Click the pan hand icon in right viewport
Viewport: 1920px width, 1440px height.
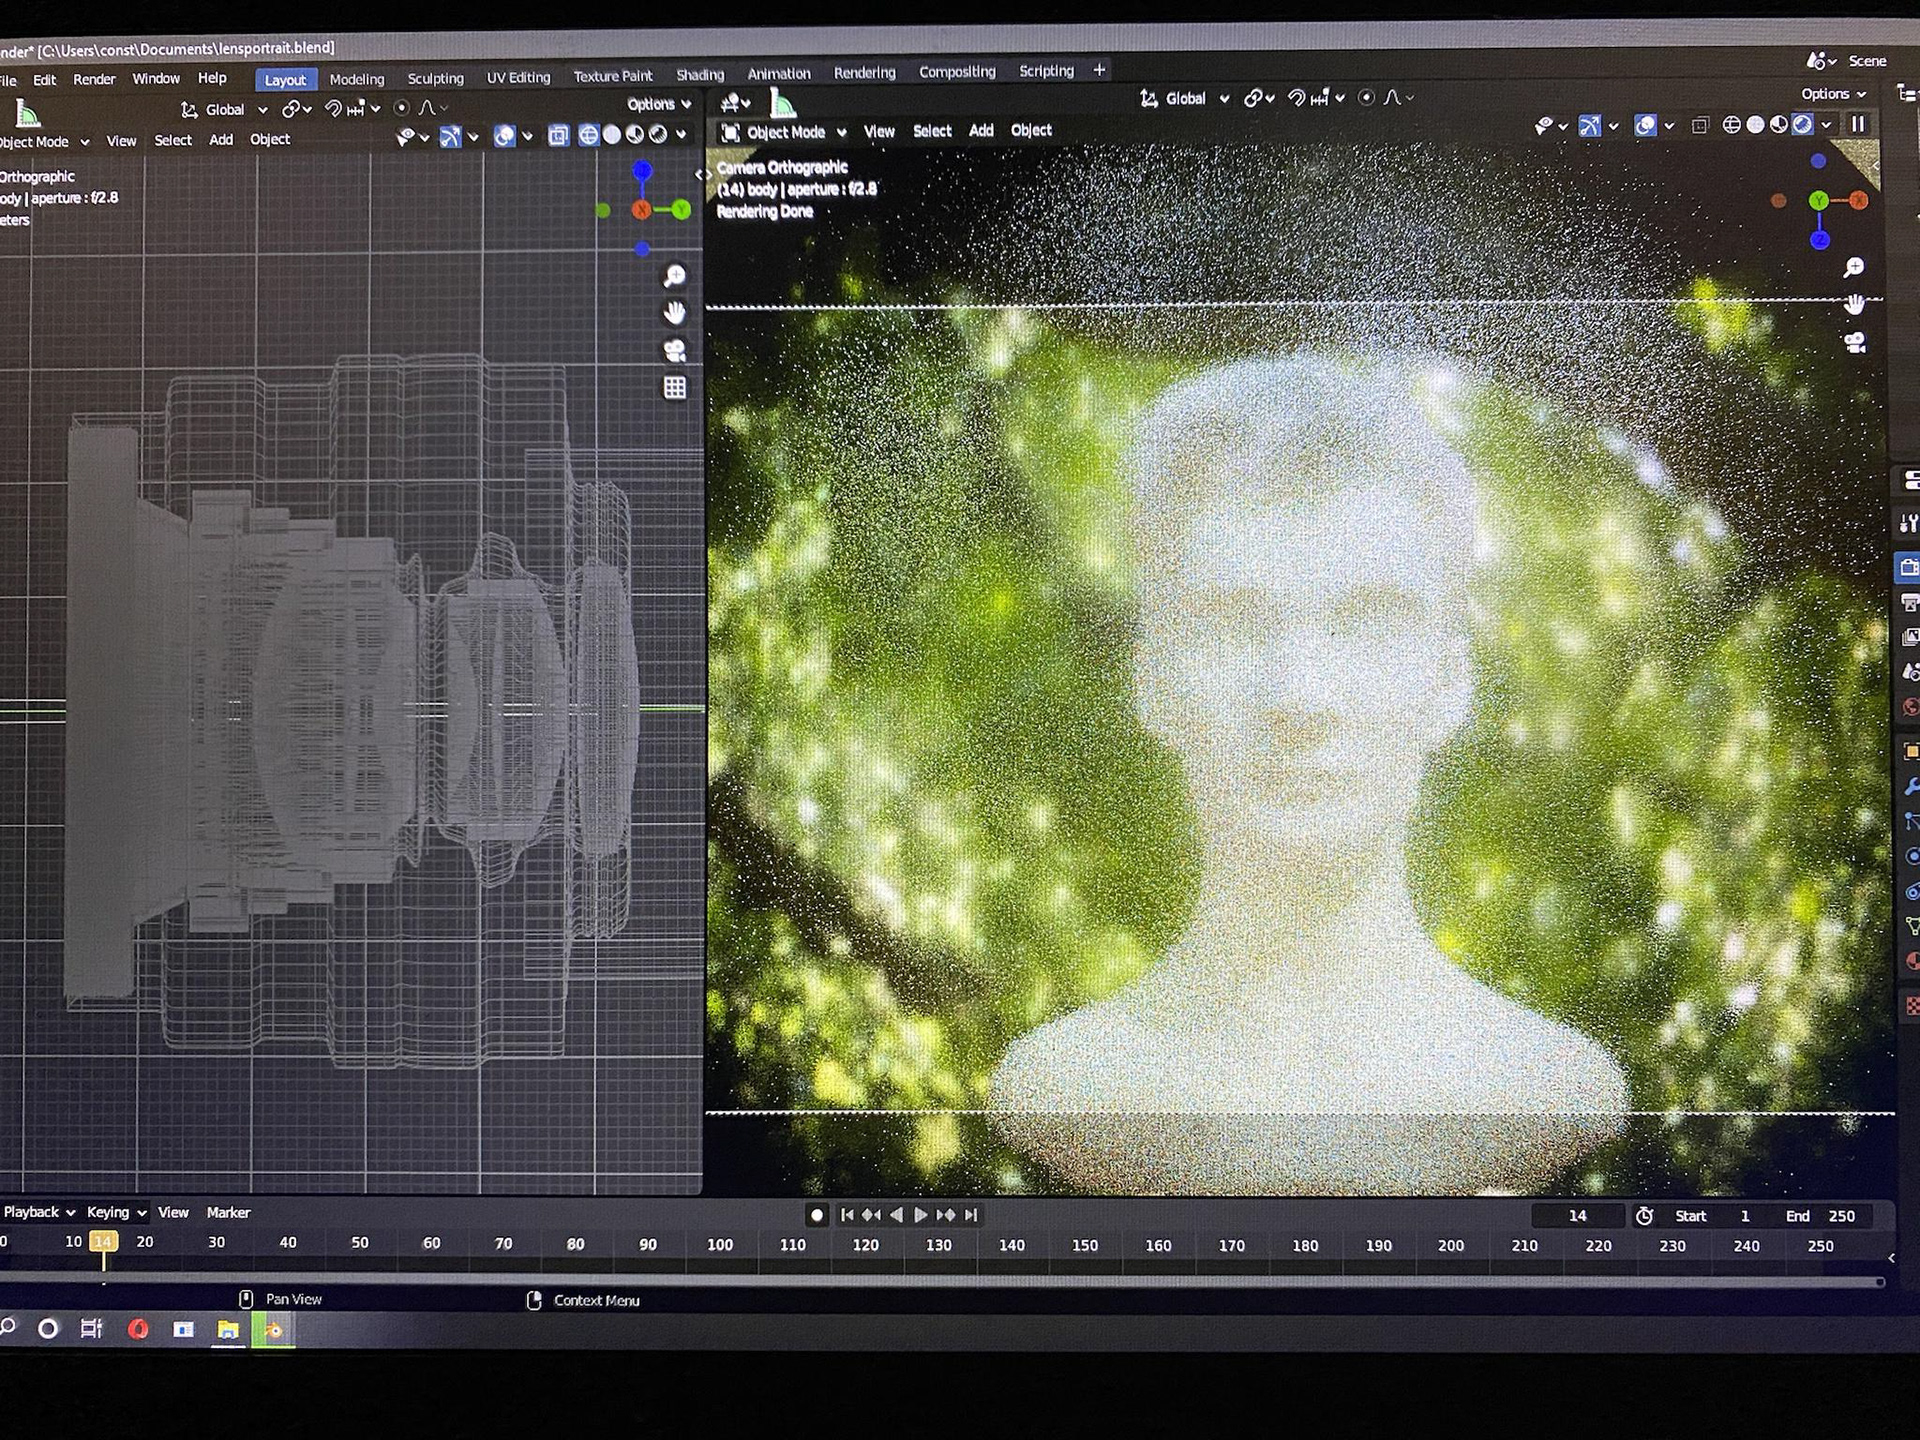click(x=1854, y=304)
